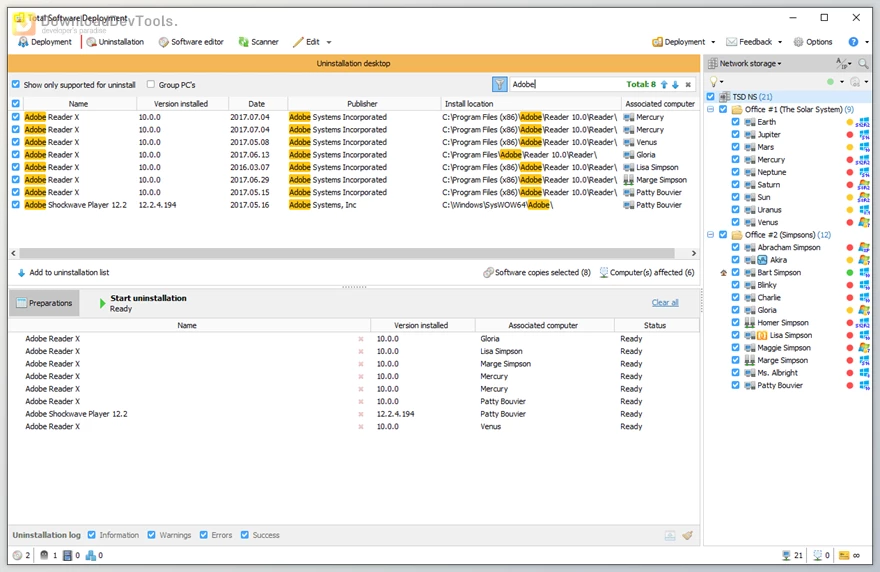This screenshot has width=880, height=572.
Task: Toggle the Errors log filter checkbox
Action: click(x=204, y=535)
